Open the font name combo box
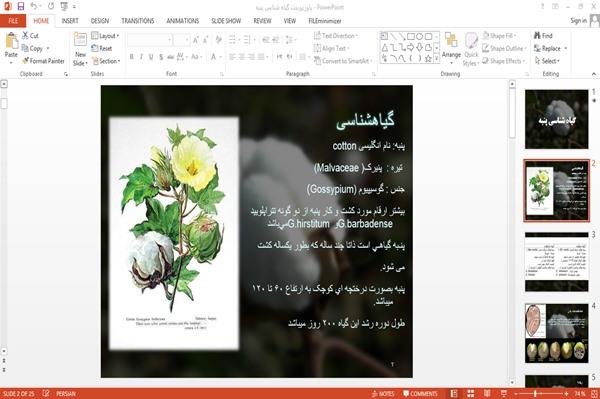600x399 pixels. click(150, 39)
